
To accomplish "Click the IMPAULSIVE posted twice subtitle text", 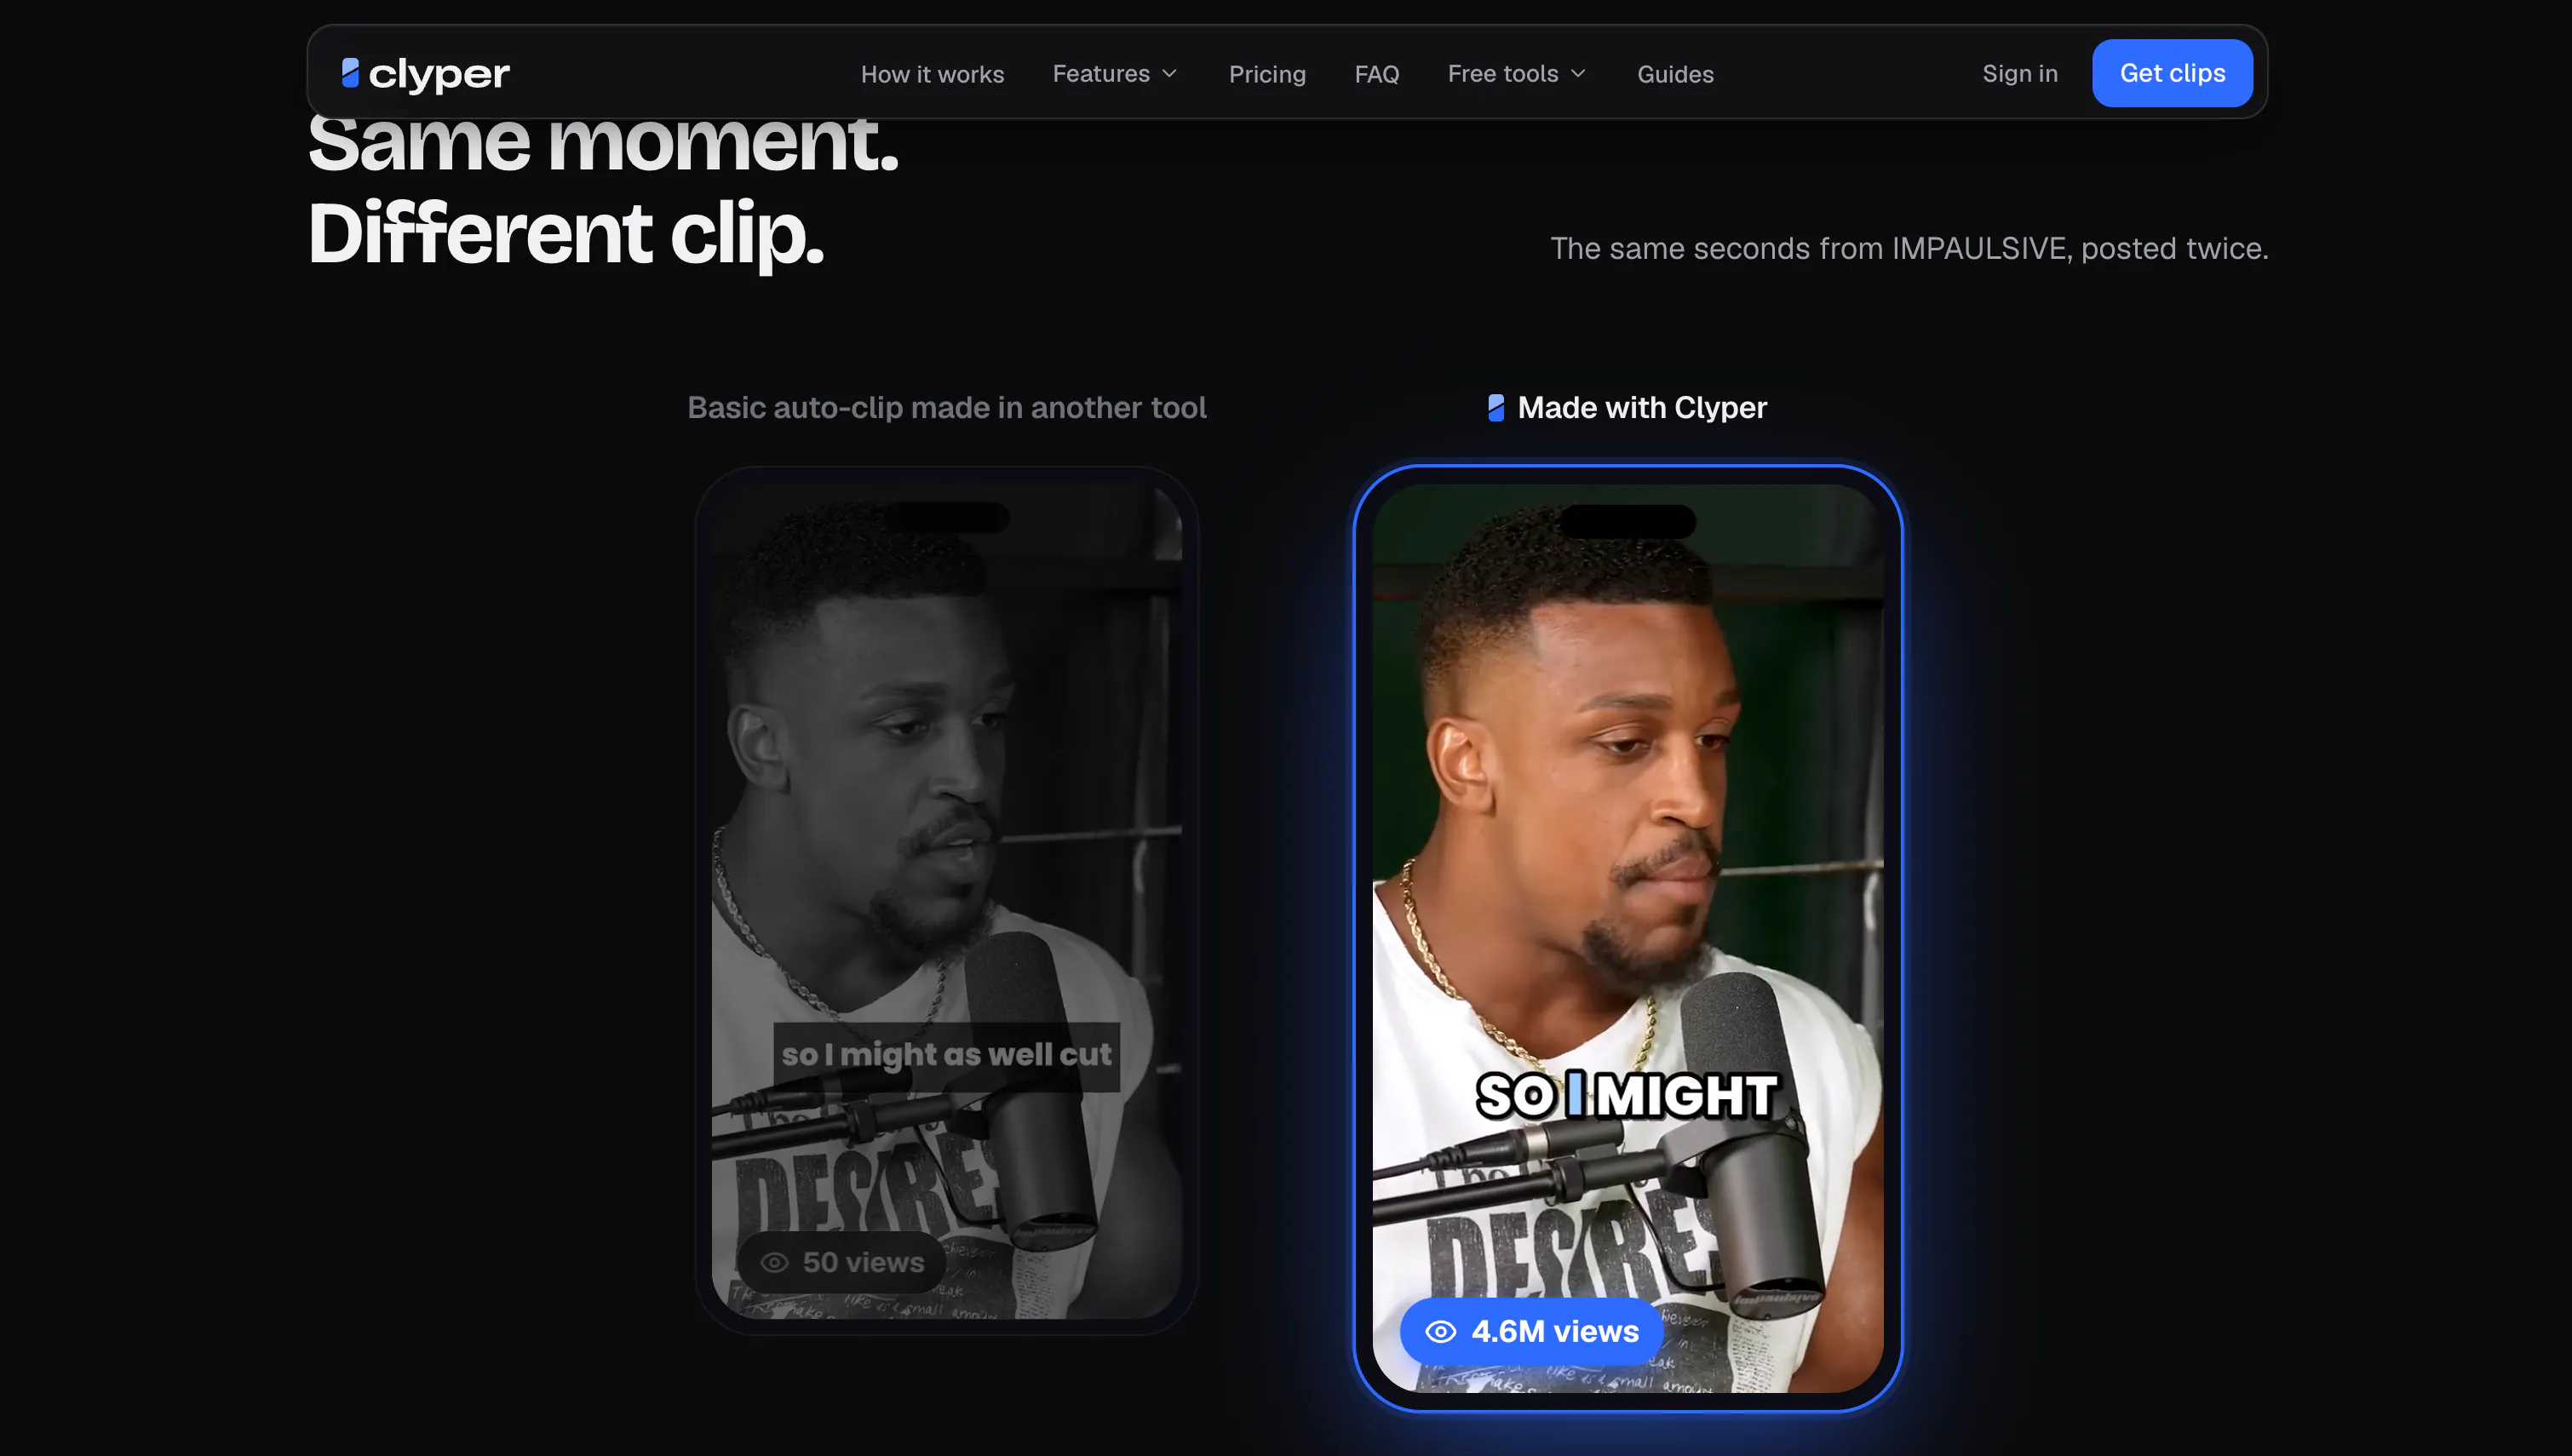I will coord(1909,248).
